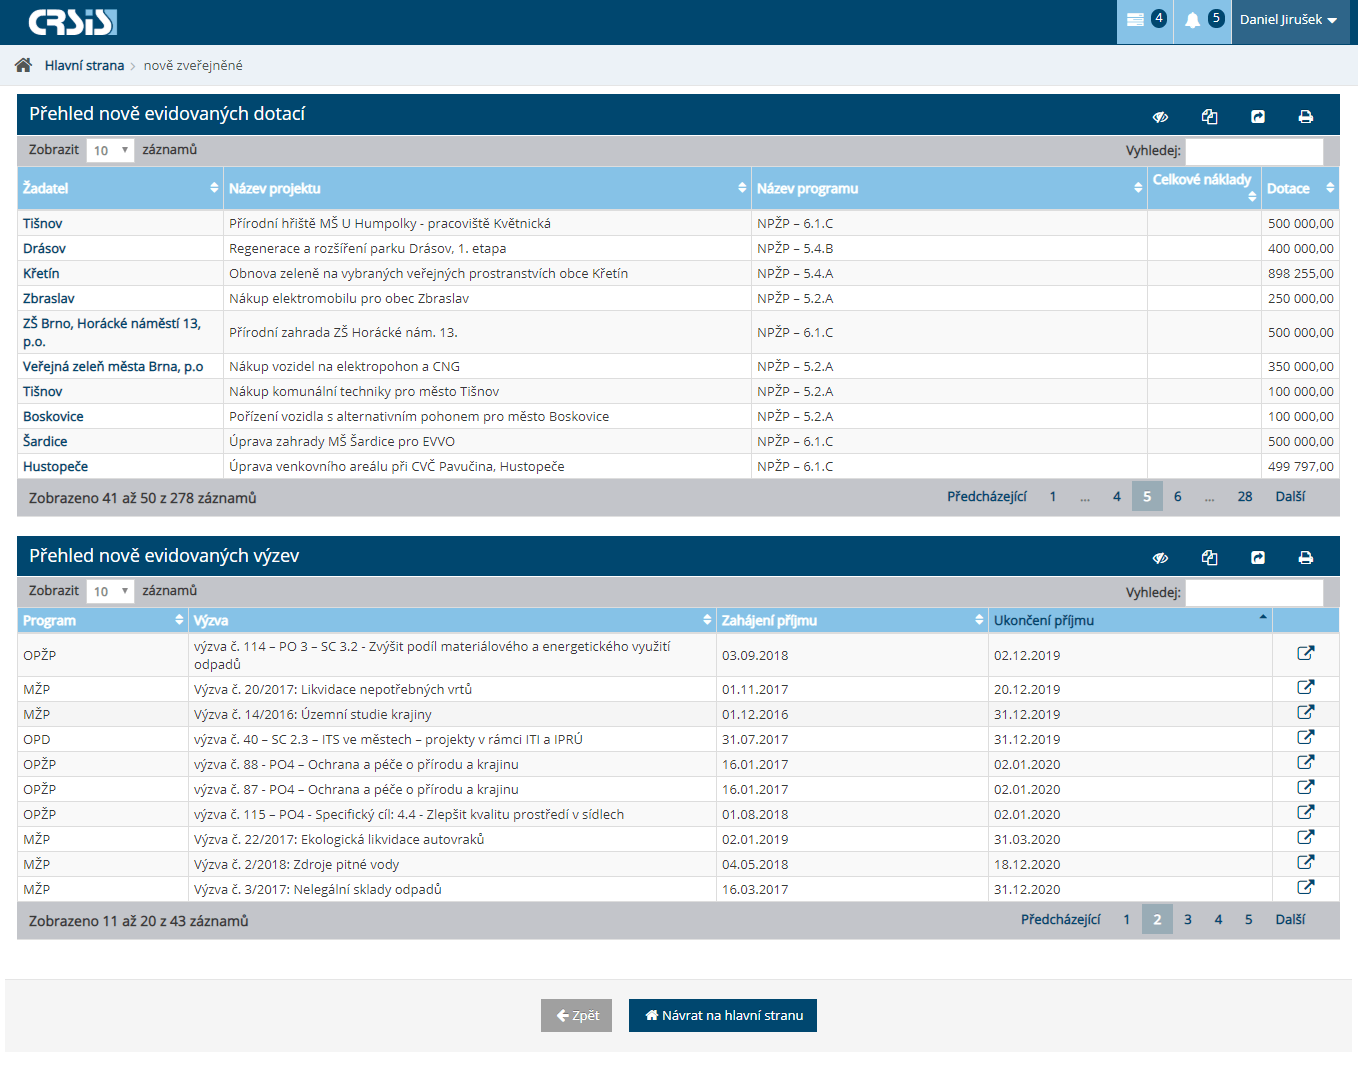Open the notifications bell icon
Screen dimensions: 1358x1068
tap(1192, 20)
